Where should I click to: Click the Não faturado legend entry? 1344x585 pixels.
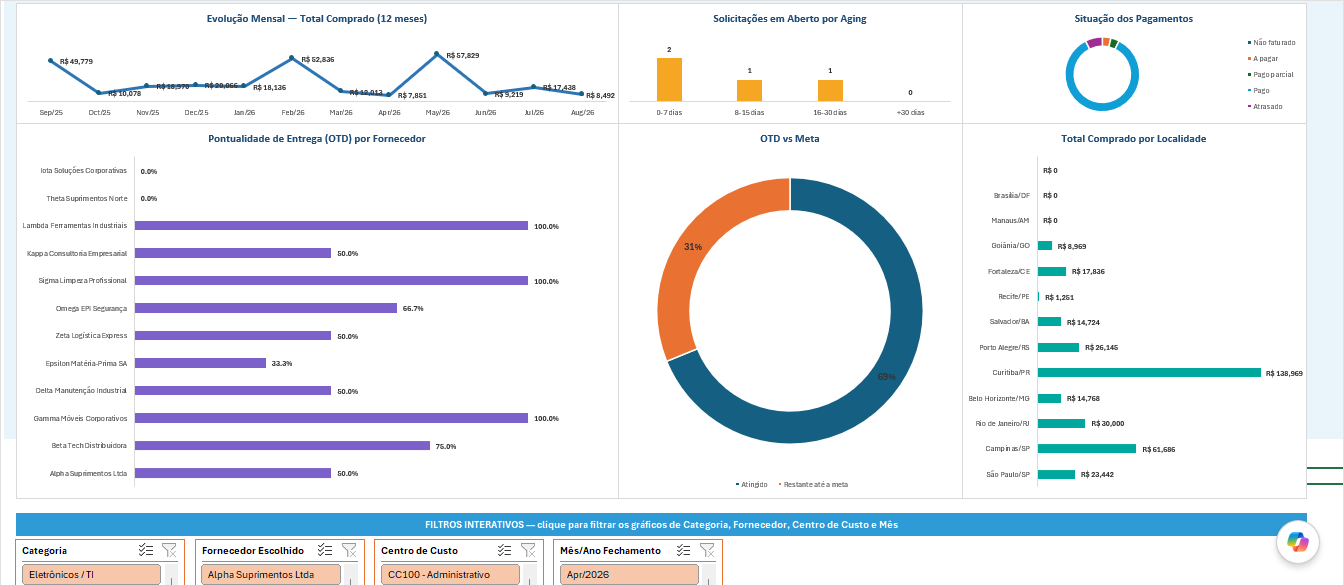click(1271, 43)
